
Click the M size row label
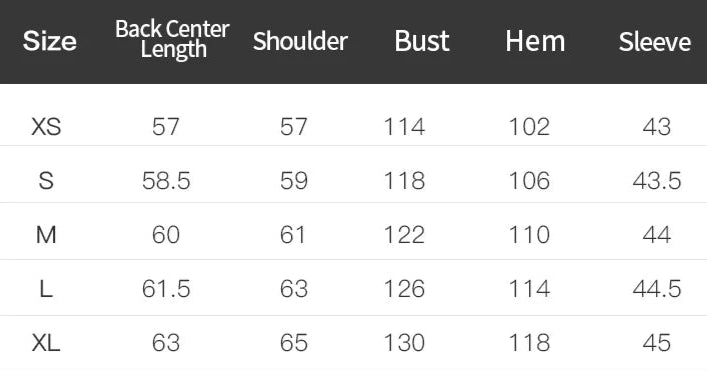(46, 235)
